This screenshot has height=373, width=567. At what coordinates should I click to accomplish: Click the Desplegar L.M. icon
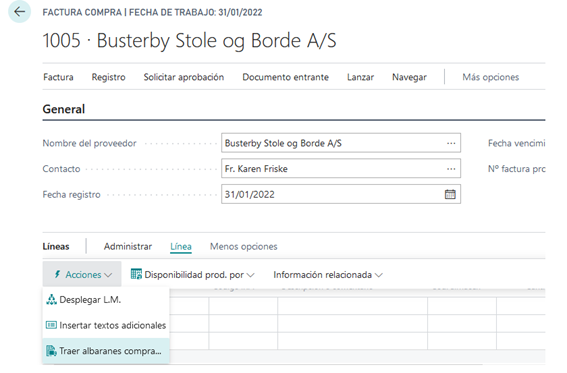[x=51, y=300]
